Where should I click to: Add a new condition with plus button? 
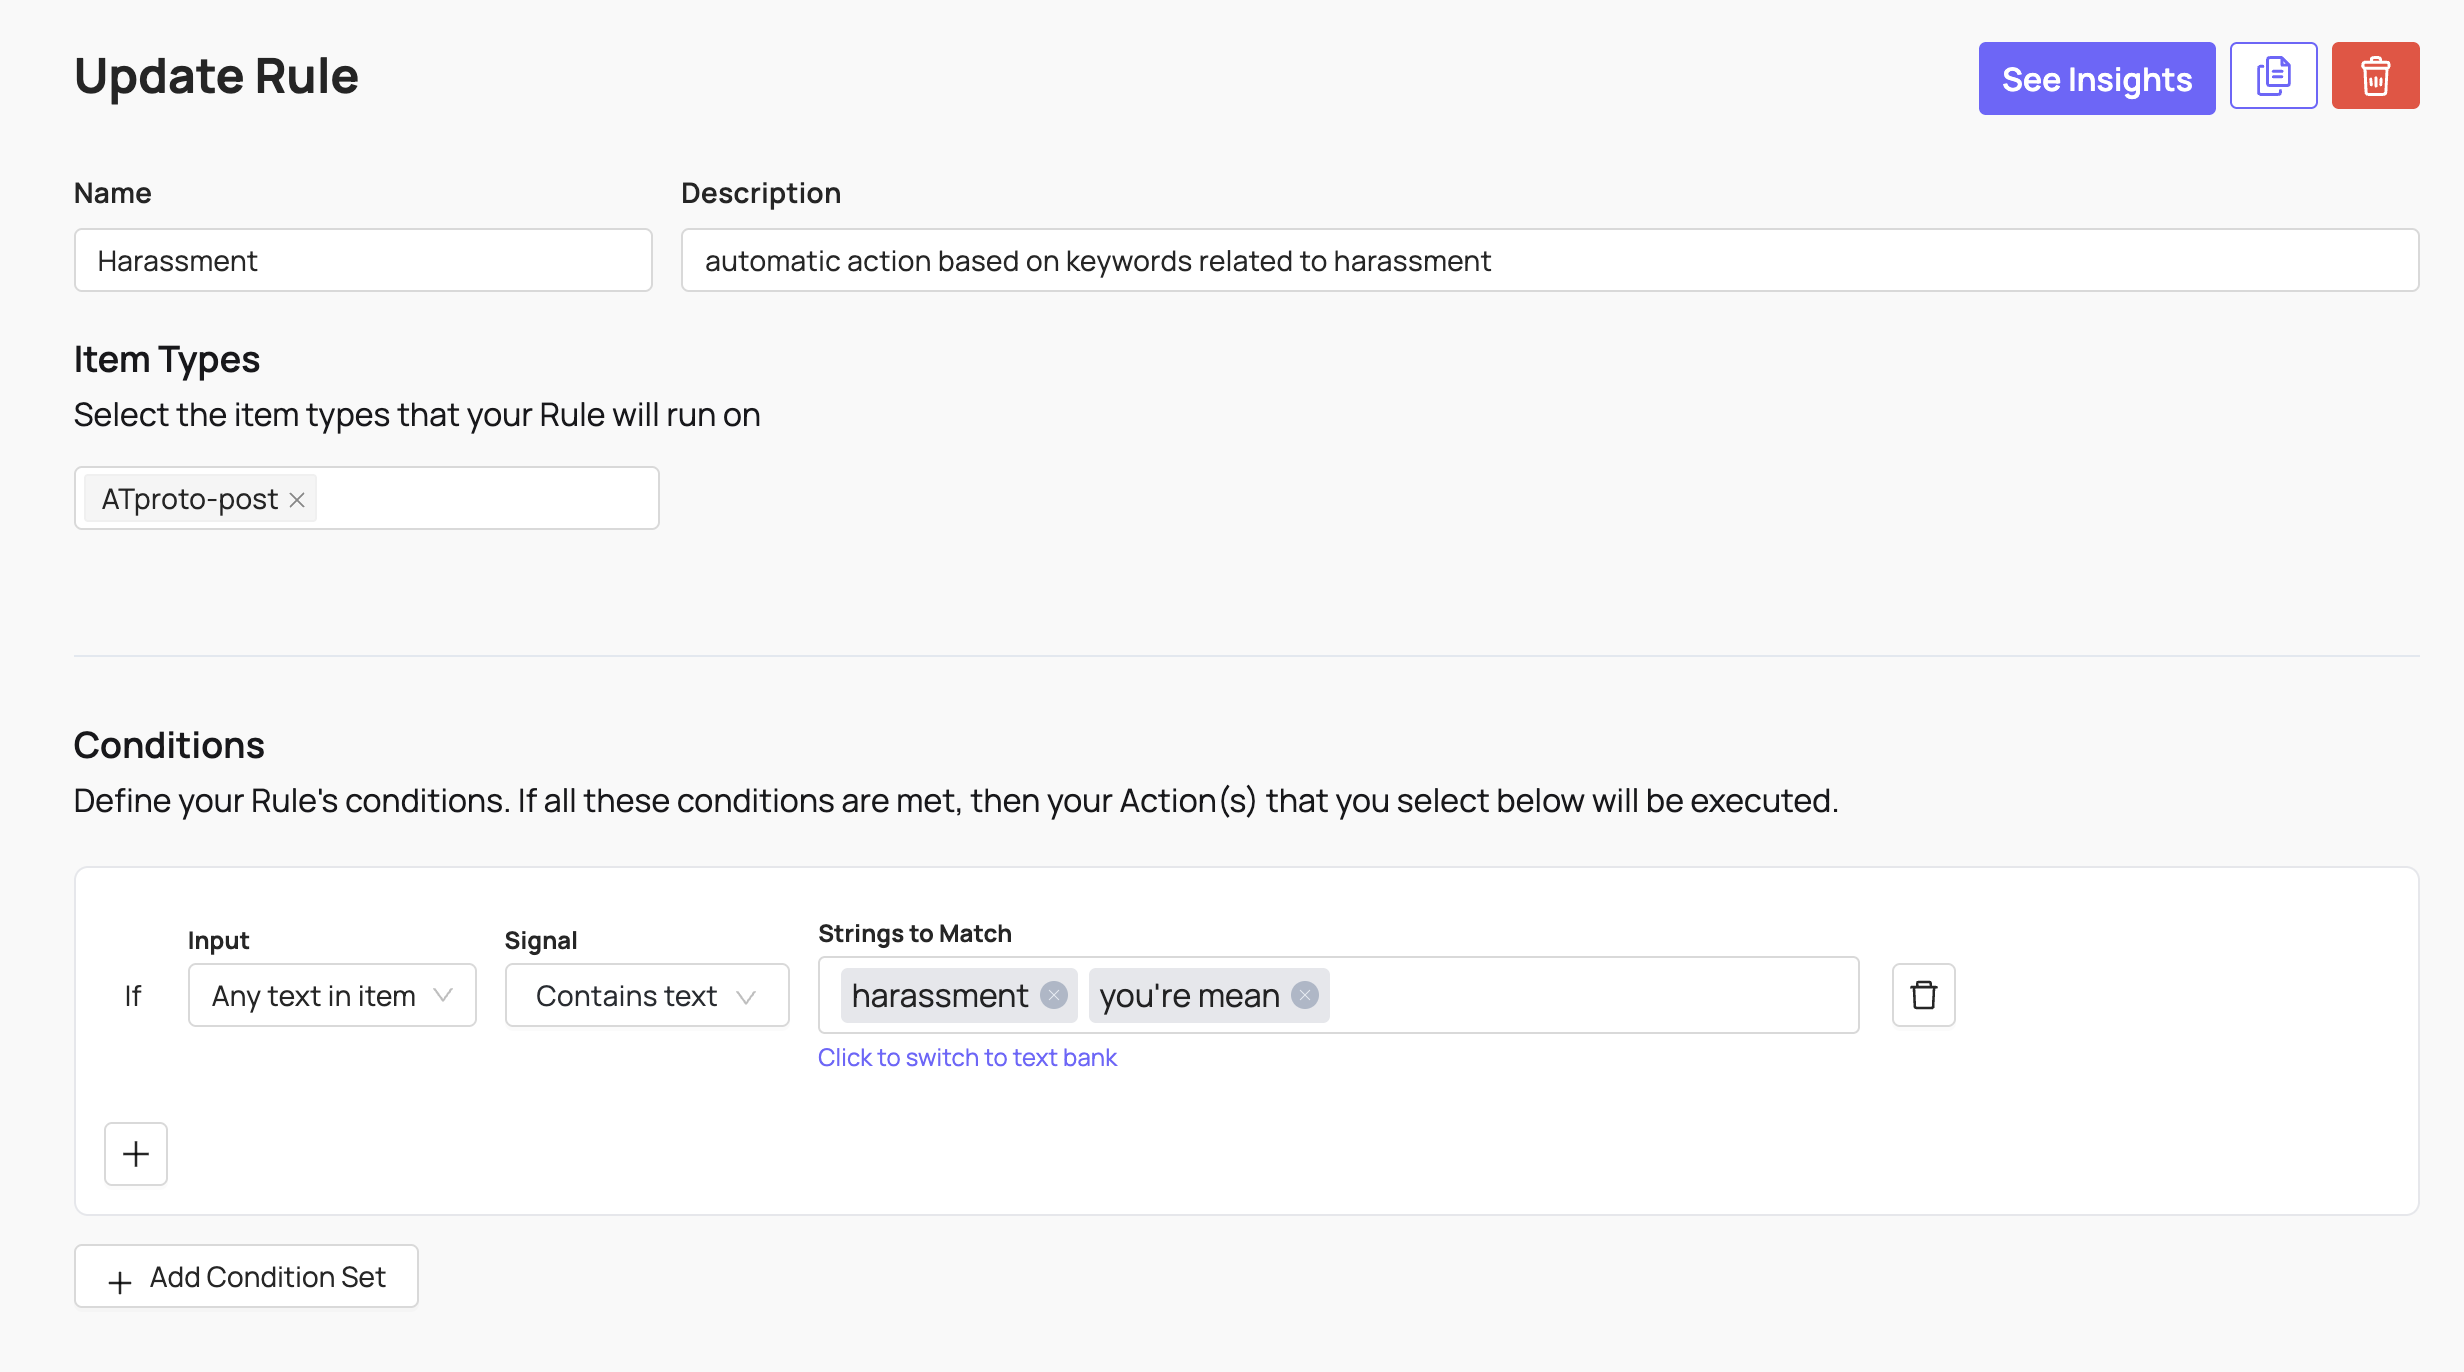coord(136,1154)
